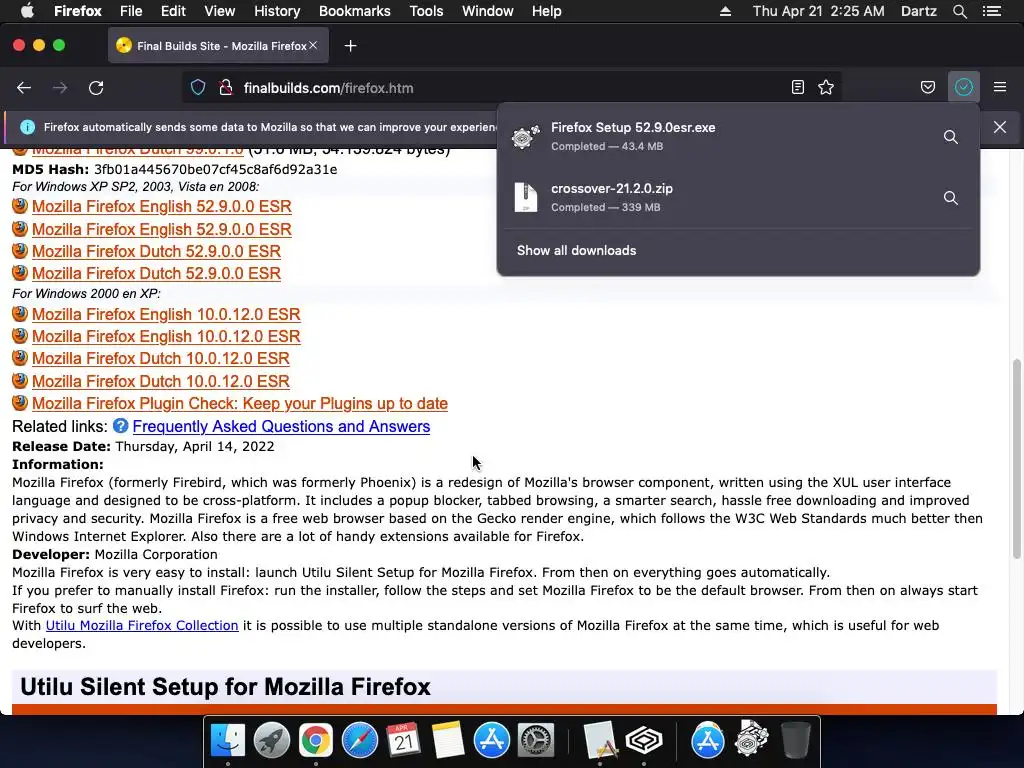Click the Dartz user name in menu bar
This screenshot has width=1024, height=768.
tap(919, 11)
